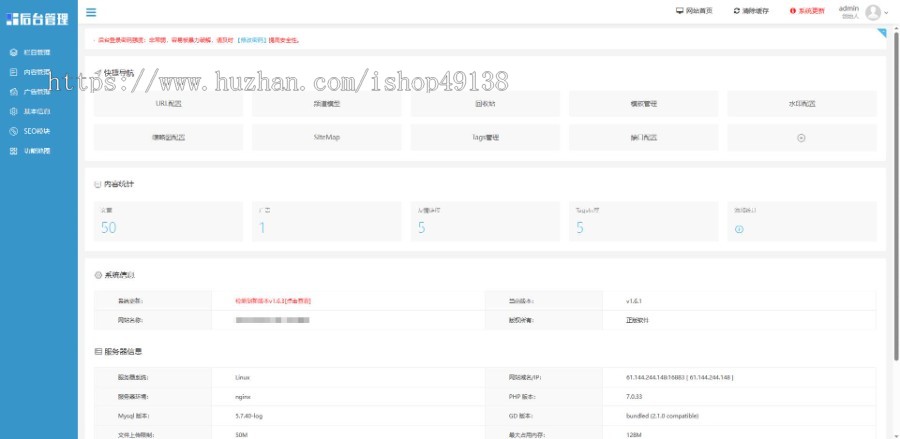900x439 pixels.
Task: Click the nginx server environment value
Action: tap(243, 397)
